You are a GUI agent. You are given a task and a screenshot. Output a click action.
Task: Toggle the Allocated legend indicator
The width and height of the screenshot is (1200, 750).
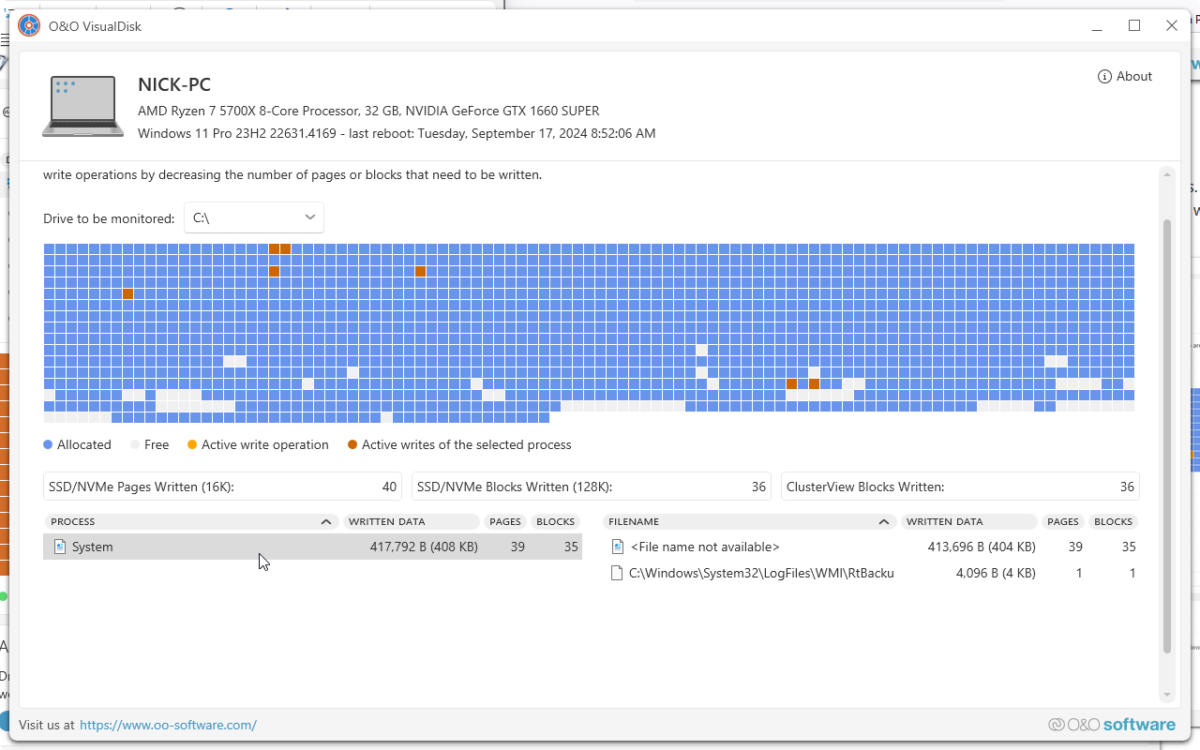(48, 444)
